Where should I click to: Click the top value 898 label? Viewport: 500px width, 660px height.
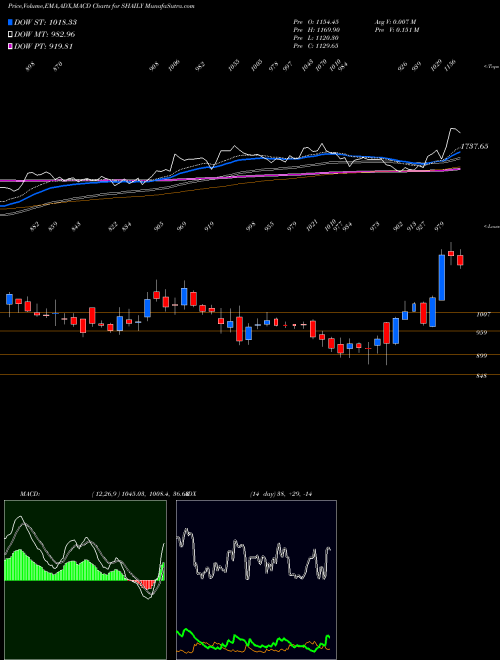[30, 66]
